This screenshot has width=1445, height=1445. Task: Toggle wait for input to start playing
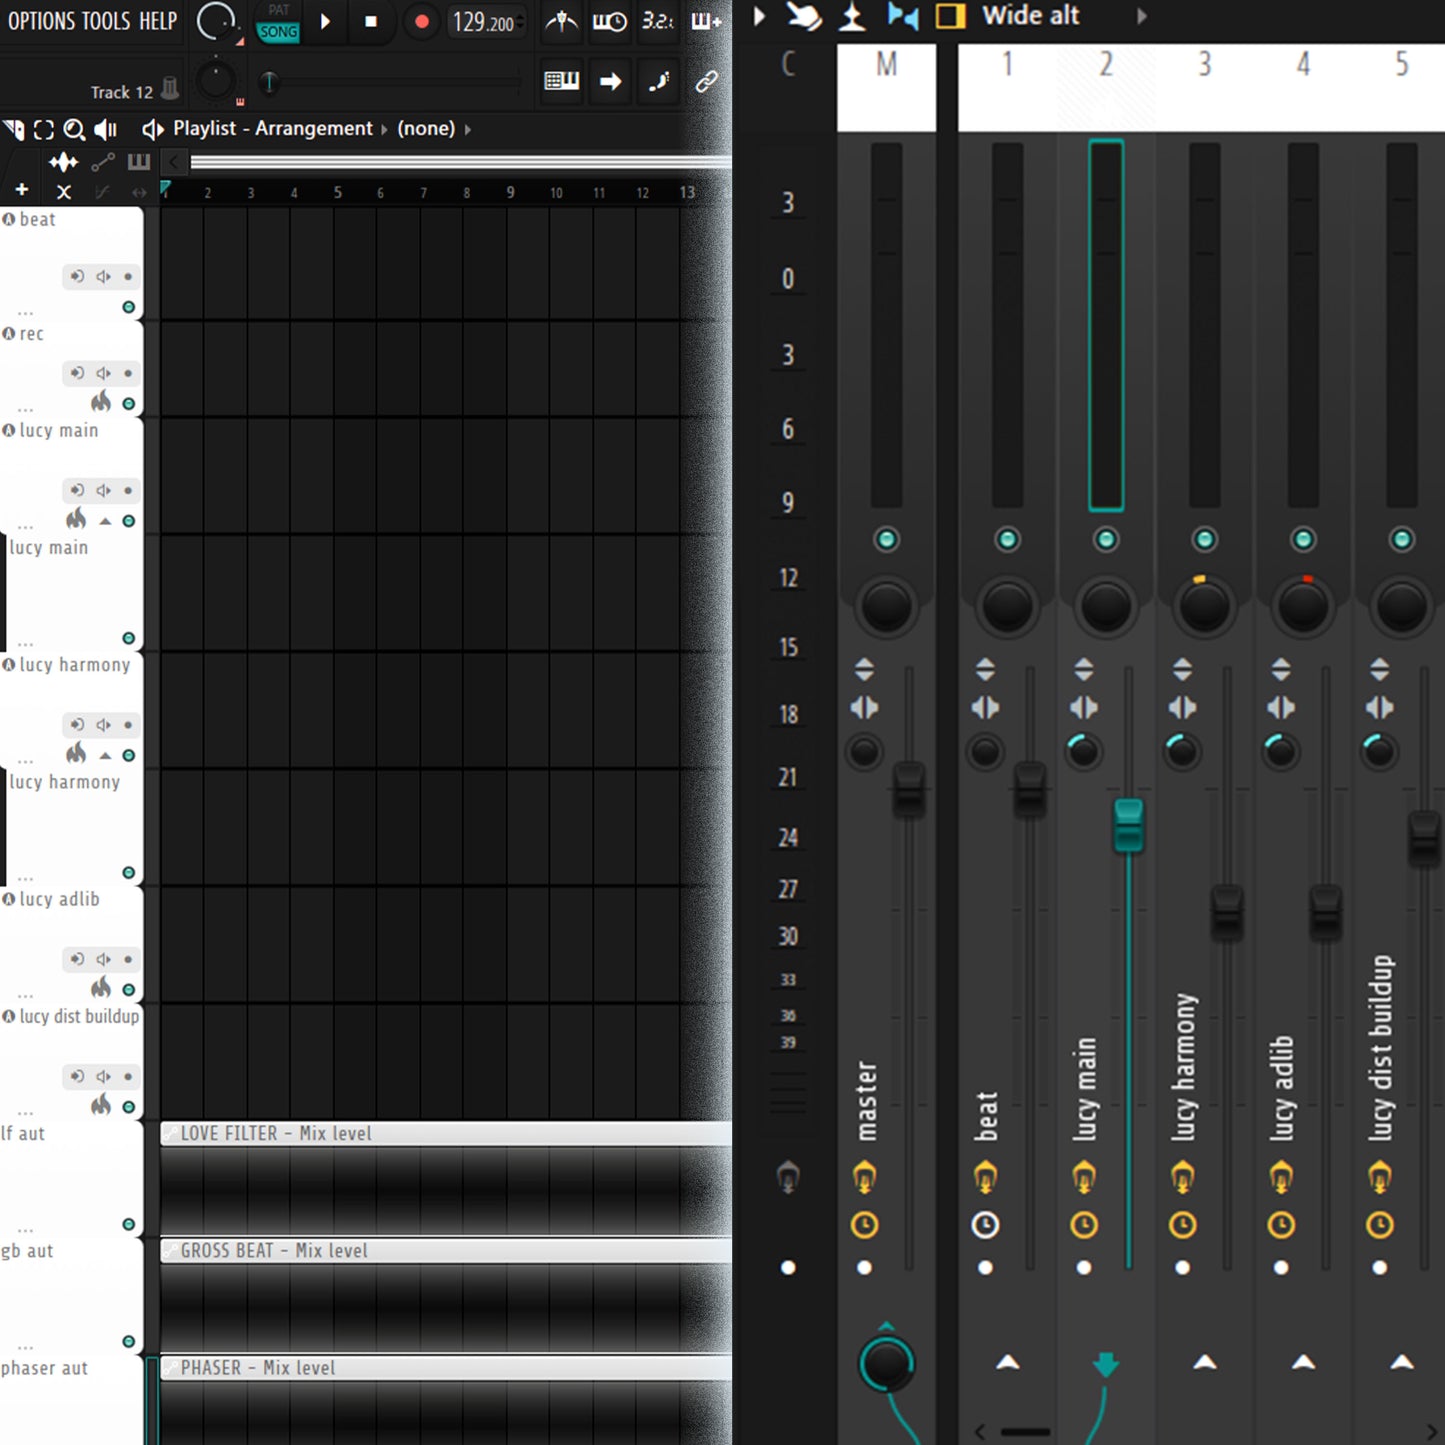[609, 21]
